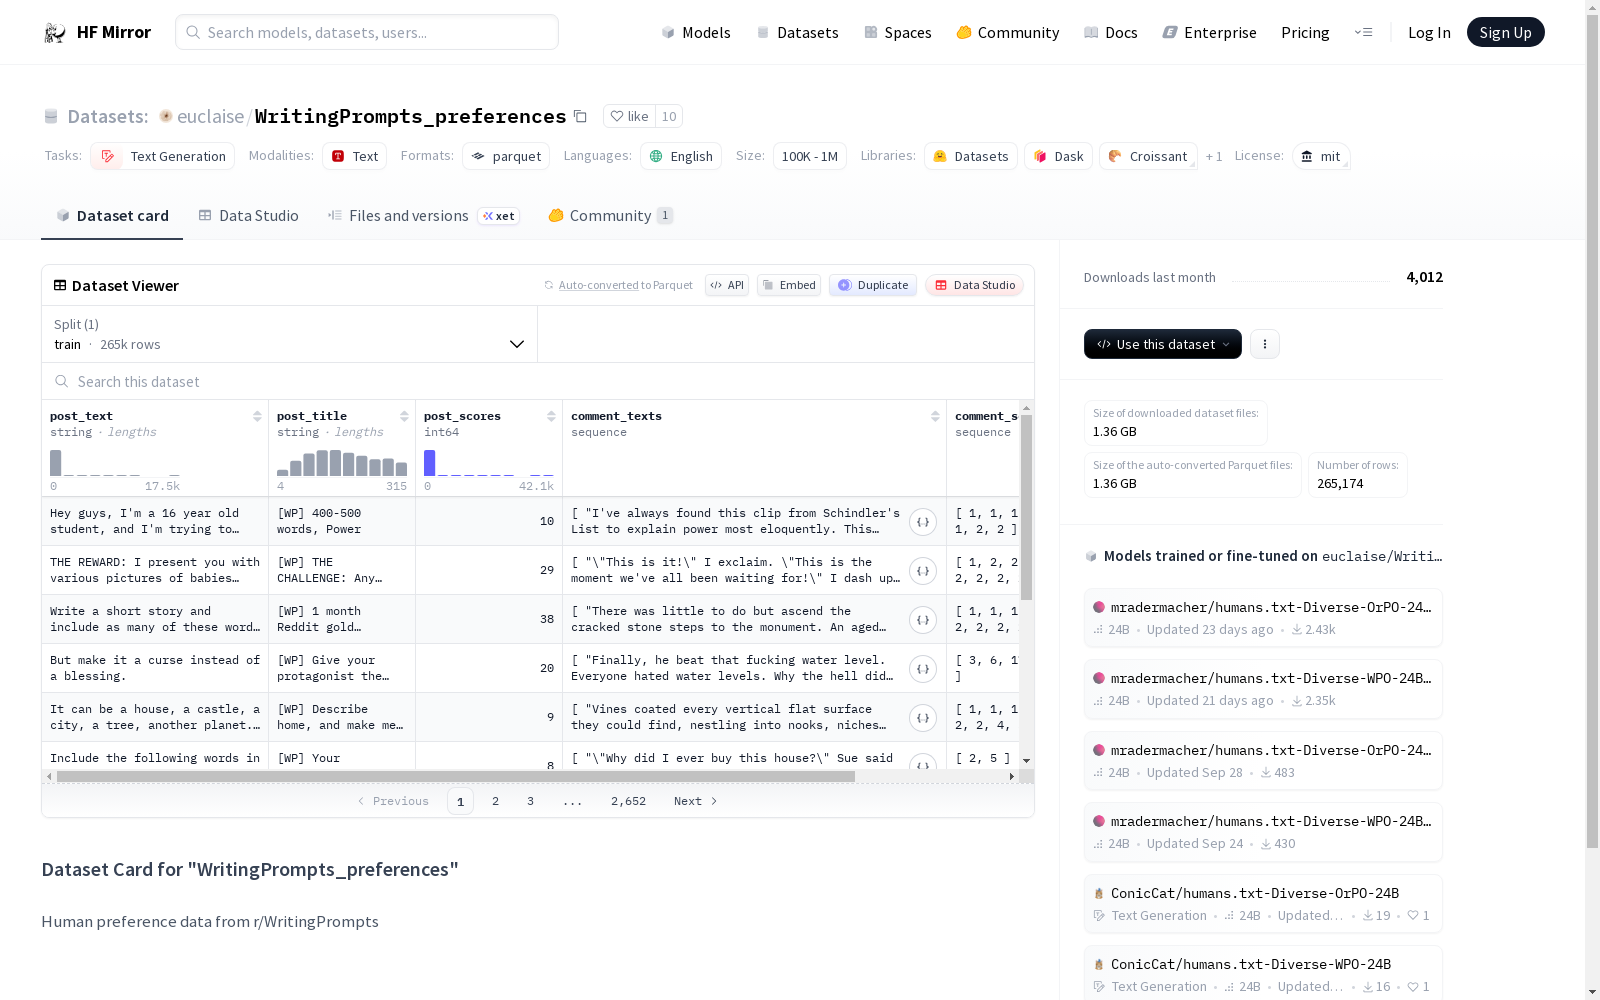Open the API button in Dataset Viewer

[x=727, y=285]
